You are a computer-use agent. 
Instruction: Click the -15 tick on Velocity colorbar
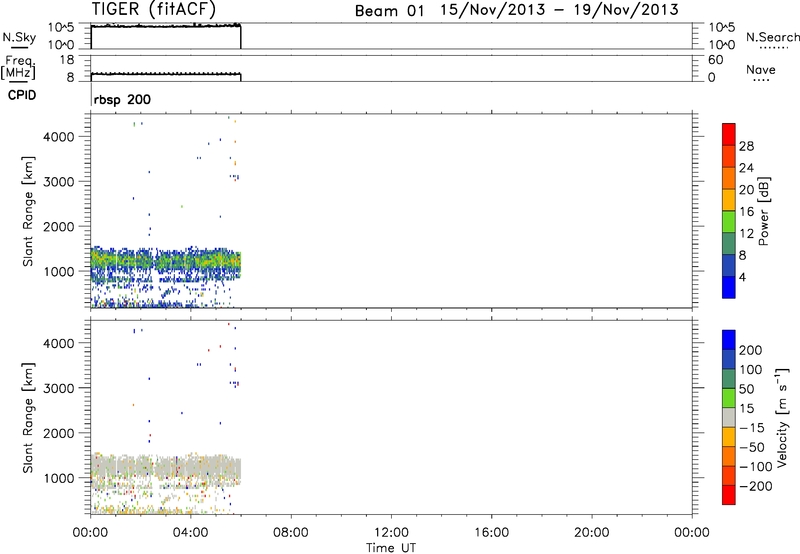pyautogui.click(x=752, y=428)
